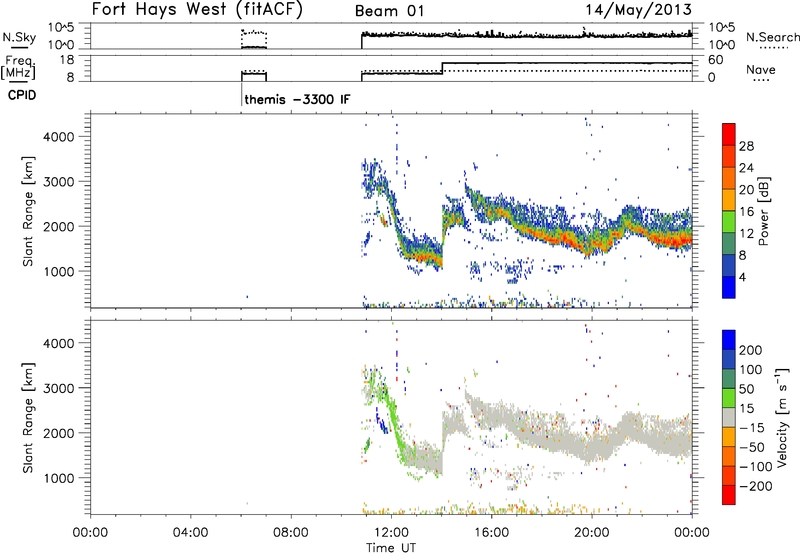Select the 'Beam 01' header text
800x554 pixels.
pyautogui.click(x=389, y=11)
